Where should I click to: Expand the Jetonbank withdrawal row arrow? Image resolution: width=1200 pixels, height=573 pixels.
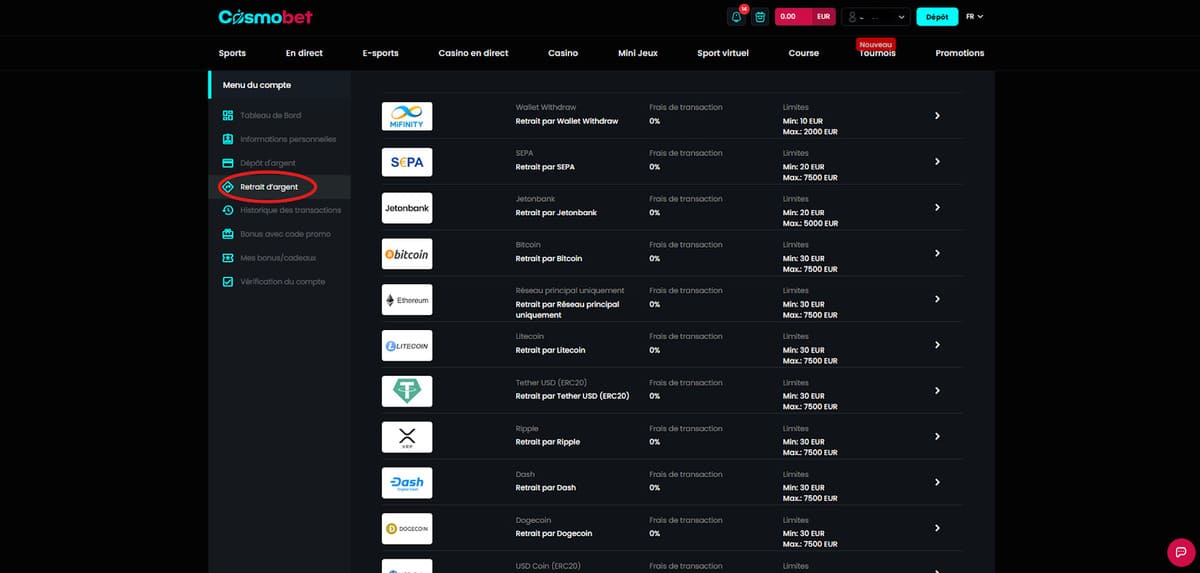(x=937, y=207)
